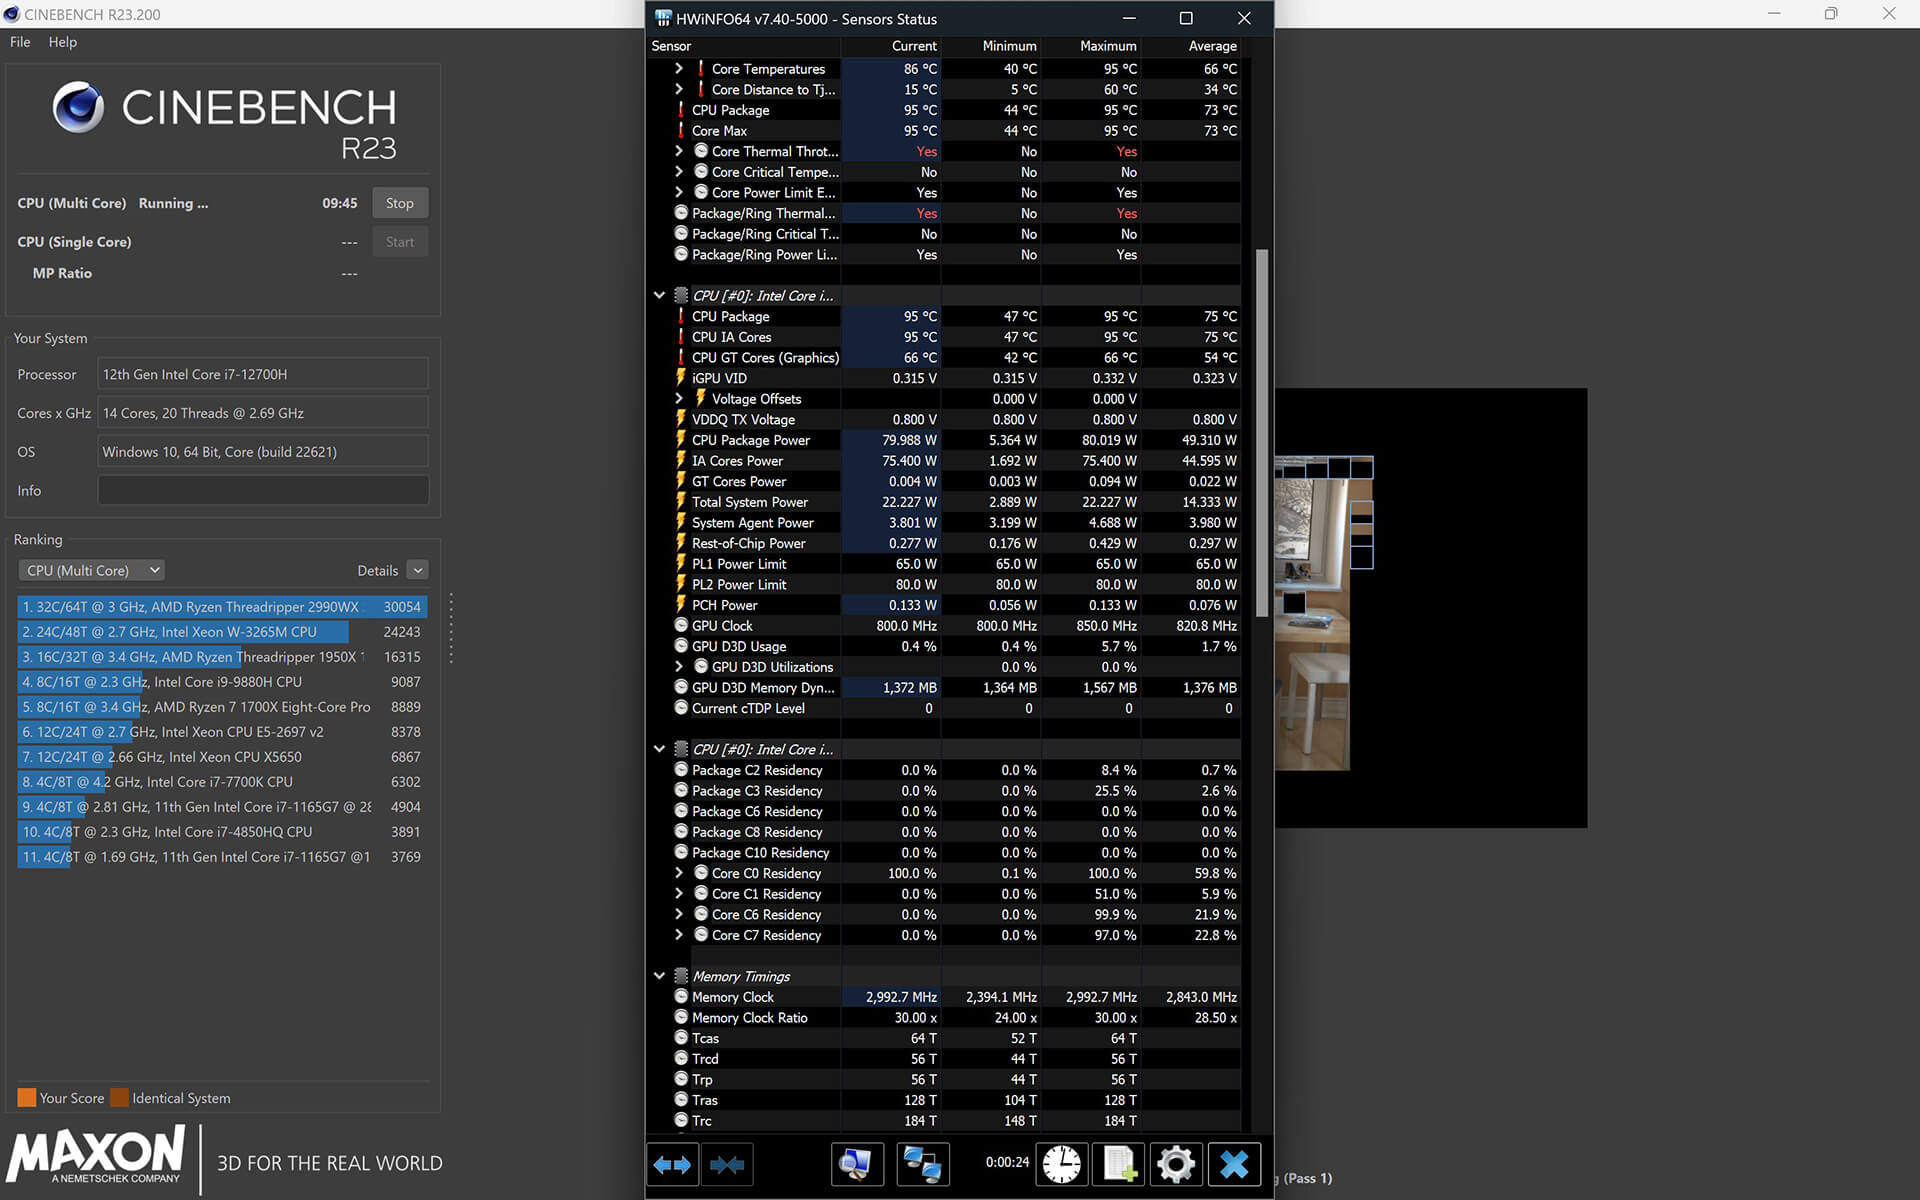Open the network remote monitoring icon
The height and width of the screenshot is (1200, 1920).
point(921,1164)
